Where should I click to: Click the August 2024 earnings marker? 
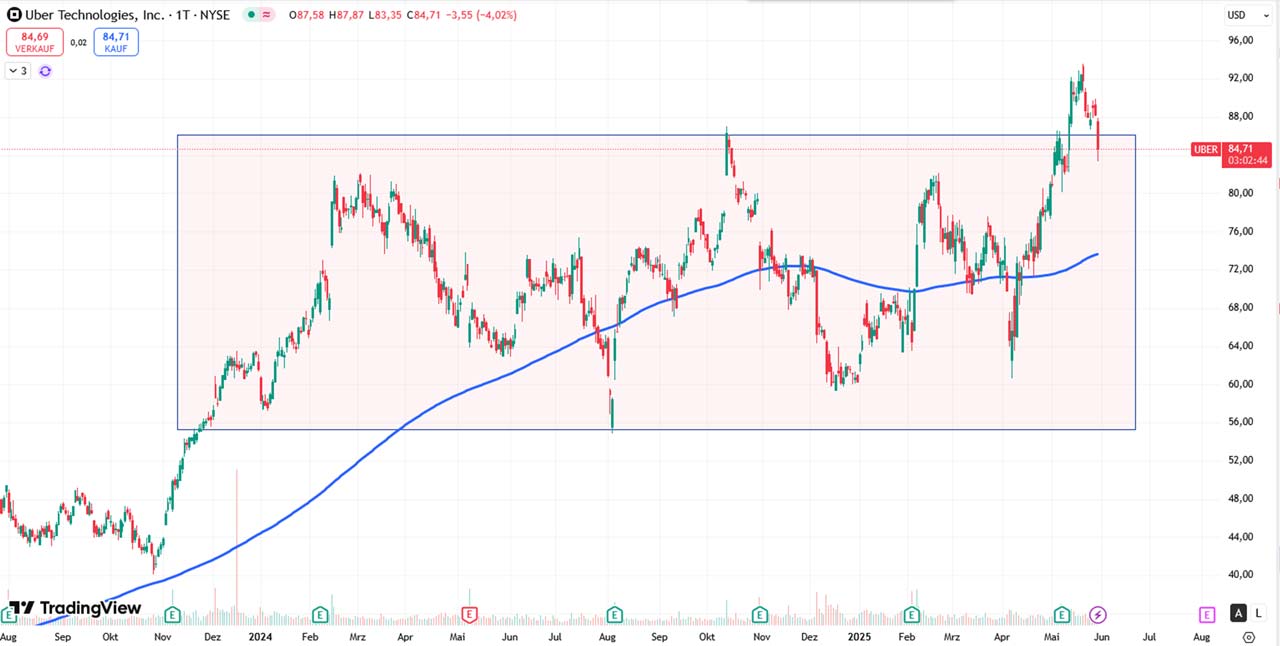pyautogui.click(x=613, y=614)
